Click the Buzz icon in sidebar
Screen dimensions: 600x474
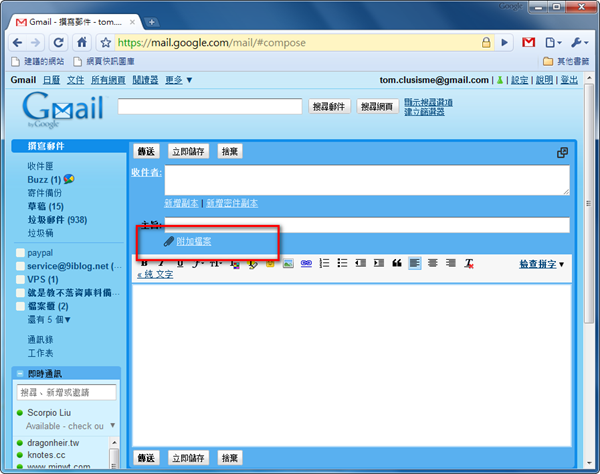[69, 179]
